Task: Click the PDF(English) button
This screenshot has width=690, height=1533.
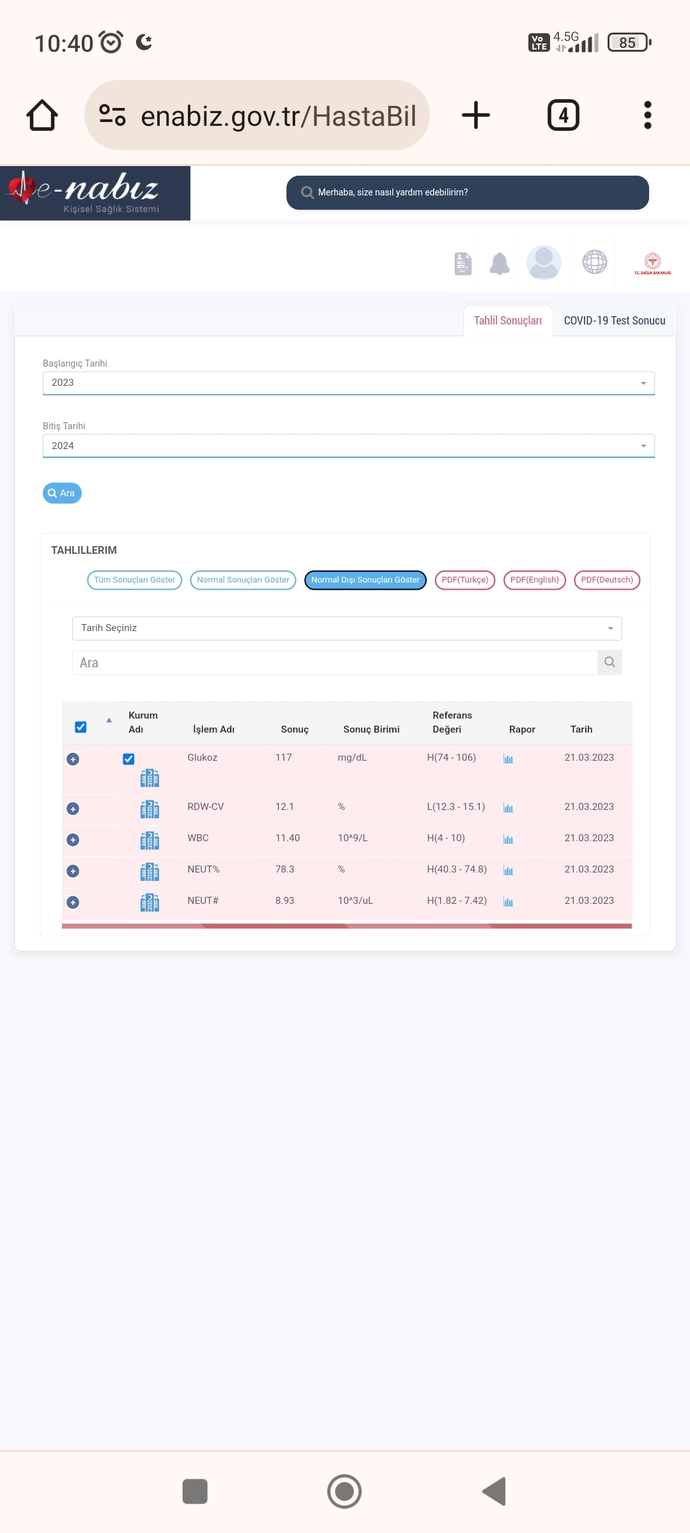Action: [x=534, y=580]
